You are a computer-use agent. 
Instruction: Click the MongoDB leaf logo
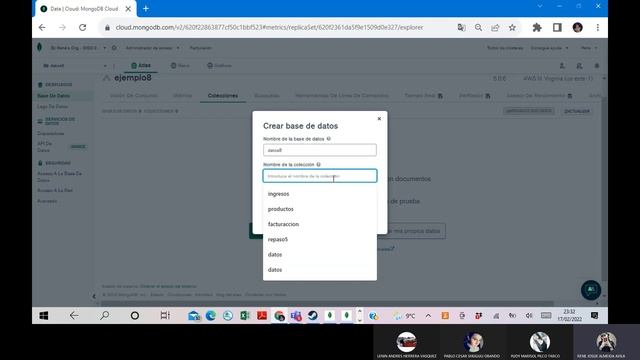coord(40,47)
